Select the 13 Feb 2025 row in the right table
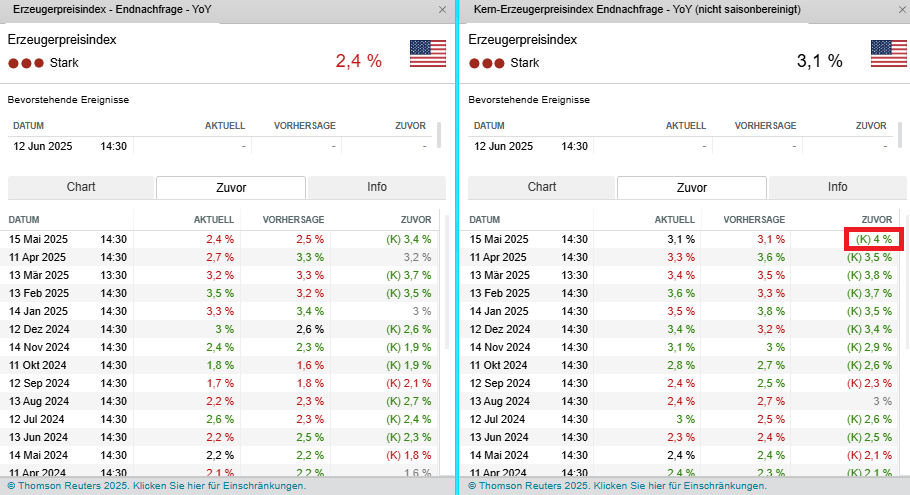Viewport: 910px width, 495px height. 681,293
